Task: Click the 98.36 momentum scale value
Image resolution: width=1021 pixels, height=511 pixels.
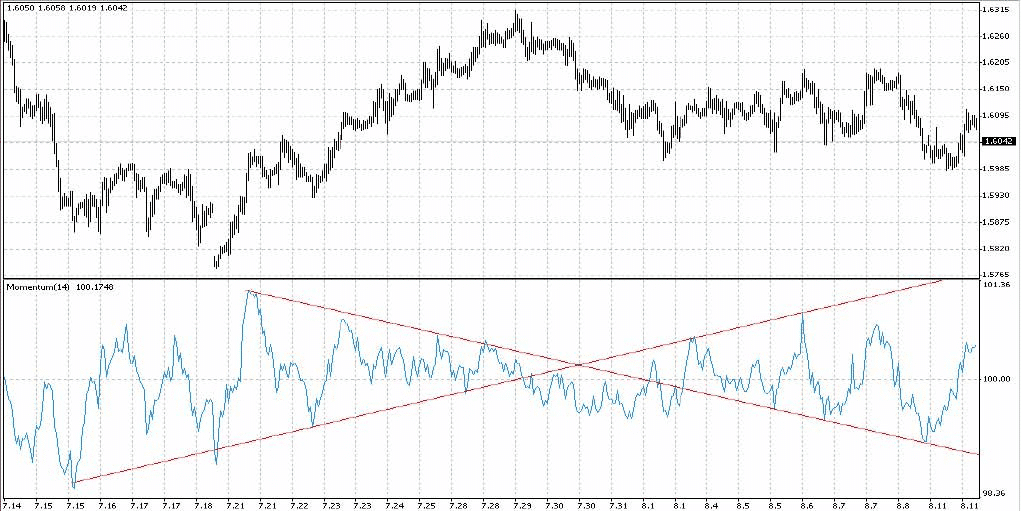Action: pos(996,492)
